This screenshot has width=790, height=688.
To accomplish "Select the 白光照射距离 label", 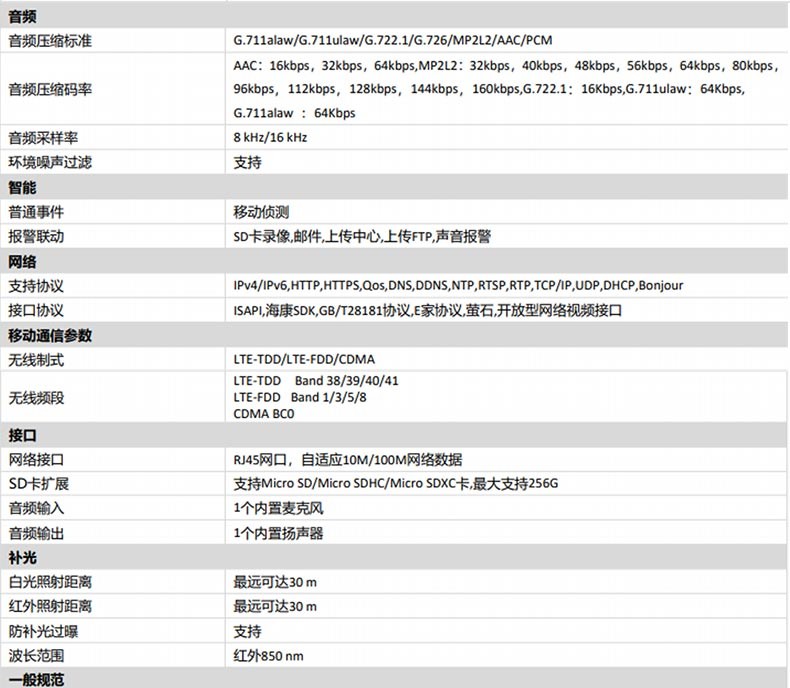I will pos(50,582).
